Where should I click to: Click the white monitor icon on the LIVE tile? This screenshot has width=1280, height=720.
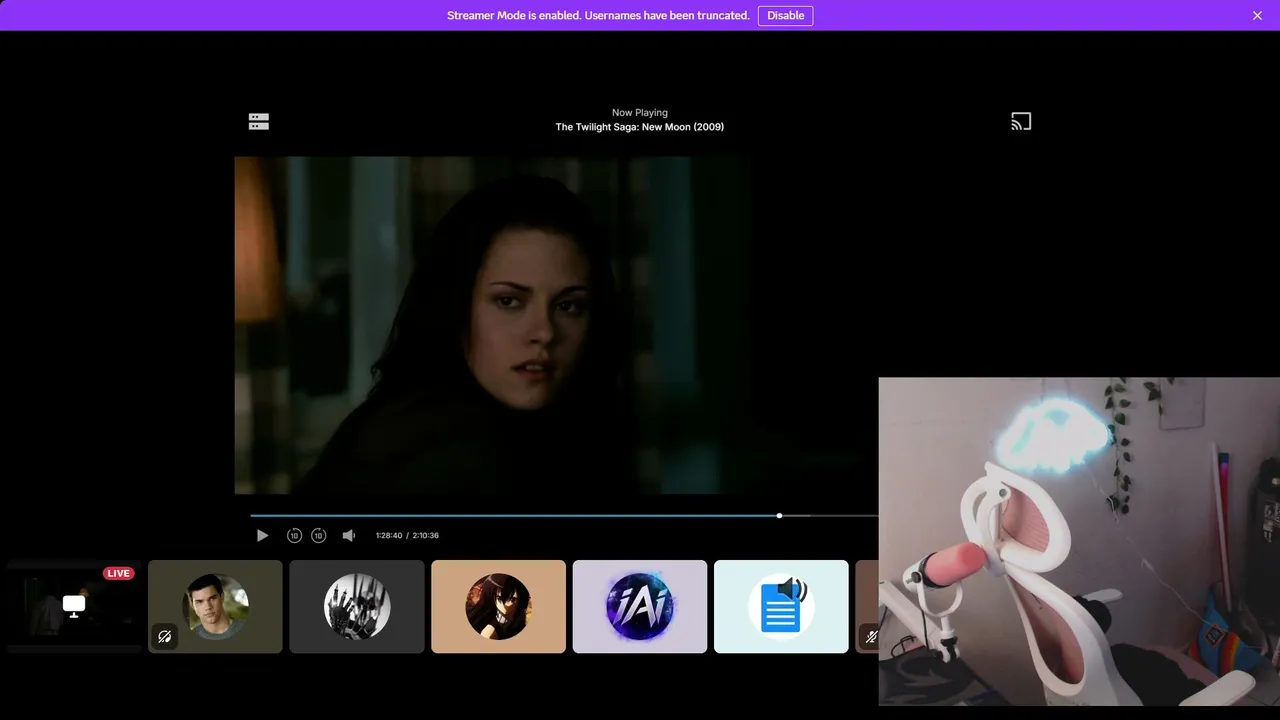click(74, 606)
